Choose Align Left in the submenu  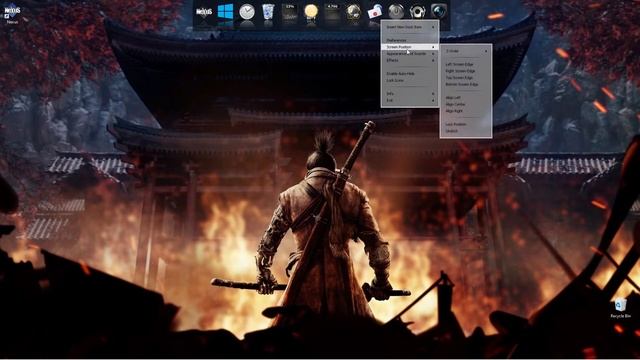click(466, 98)
